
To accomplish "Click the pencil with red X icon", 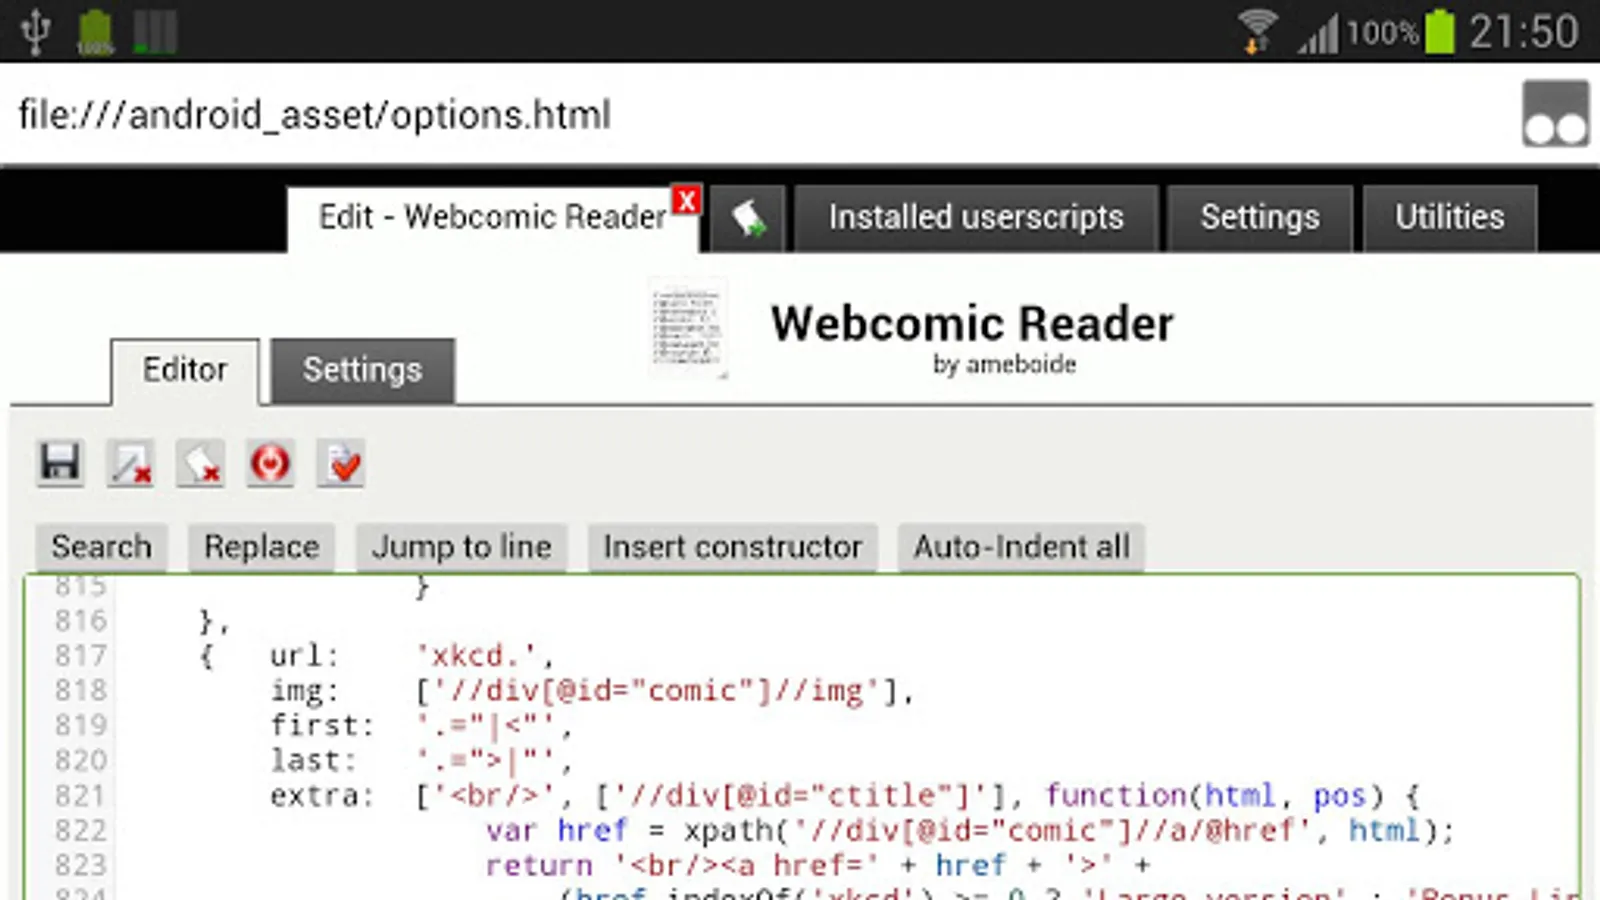I will 130,463.
